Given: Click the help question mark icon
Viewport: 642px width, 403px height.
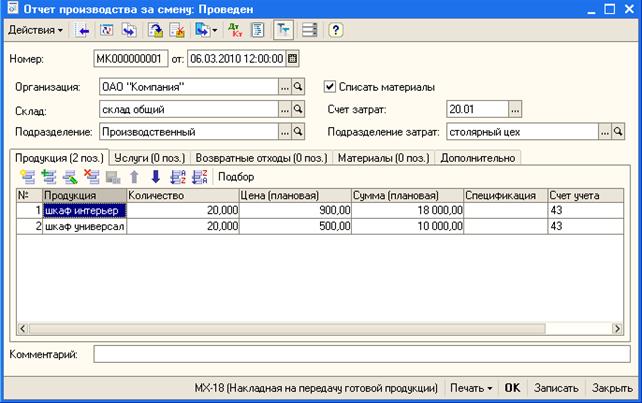Looking at the screenshot, I should (335, 30).
